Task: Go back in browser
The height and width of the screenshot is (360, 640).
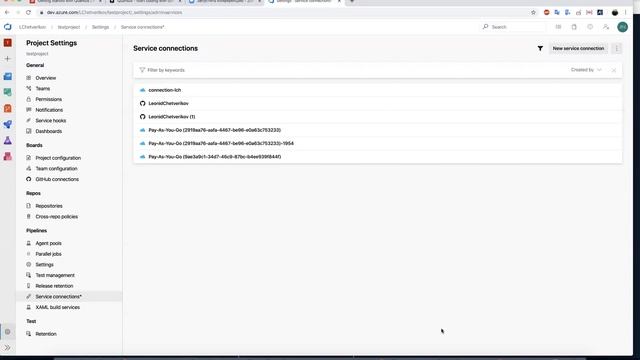Action: (x=7, y=12)
